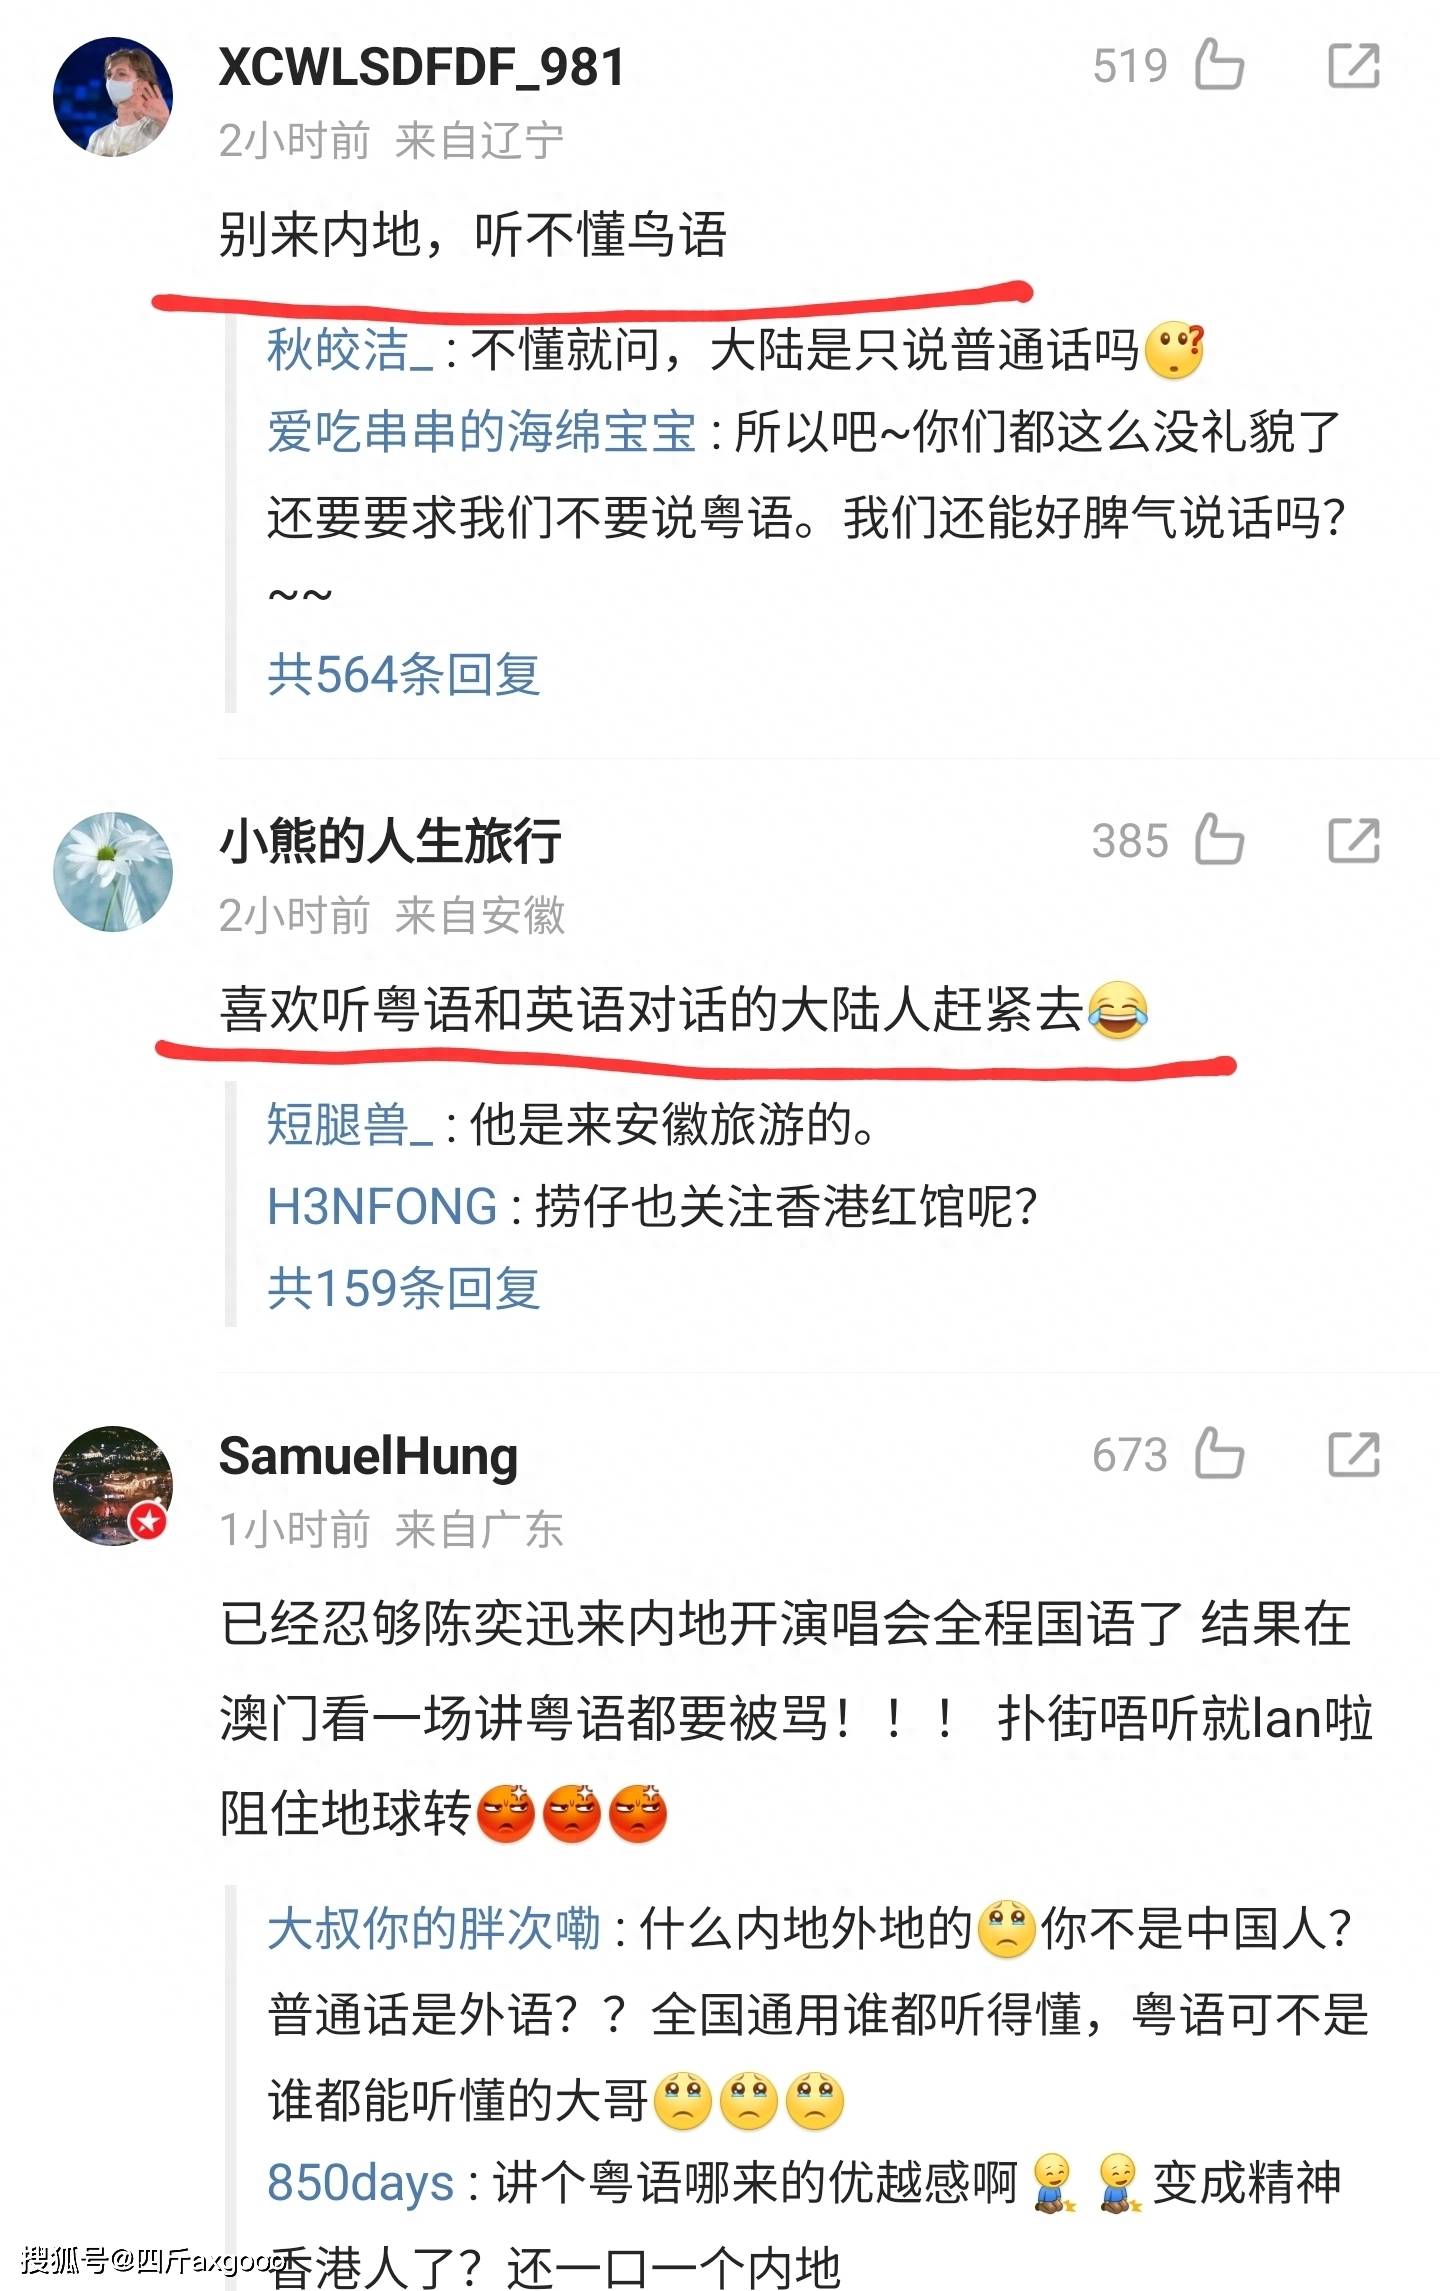Expand the 共159条回复 reply thread

point(404,1287)
